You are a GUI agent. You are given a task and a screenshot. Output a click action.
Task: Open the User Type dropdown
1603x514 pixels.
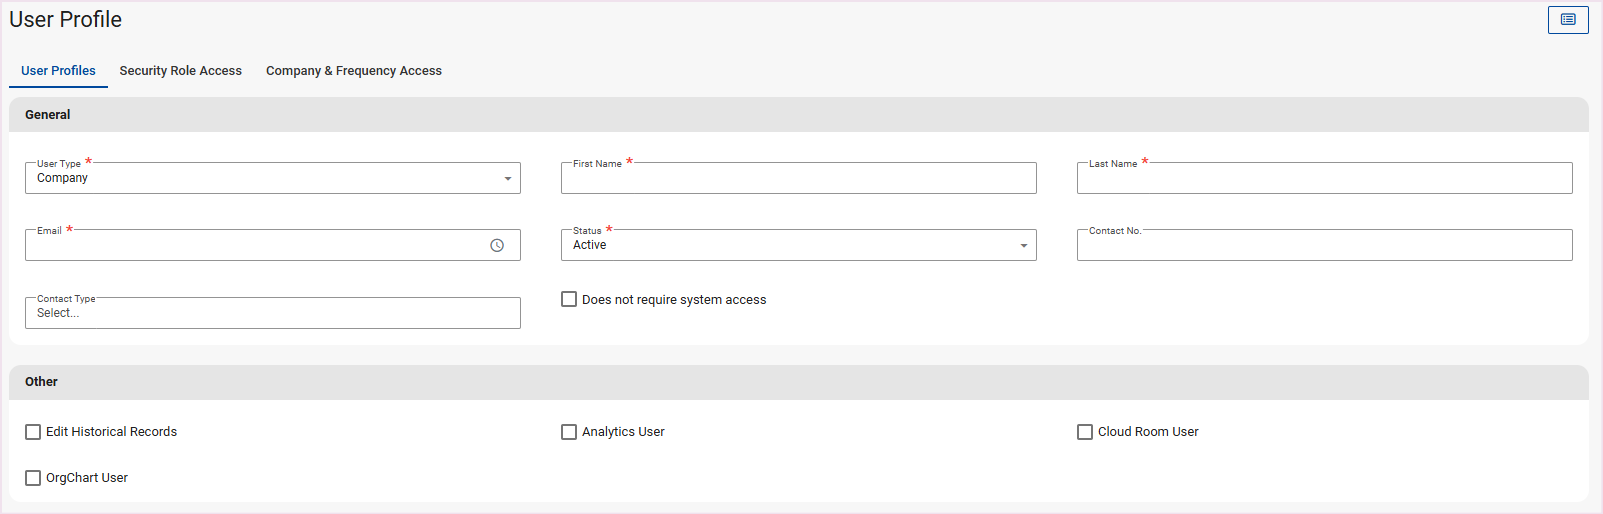[272, 179]
